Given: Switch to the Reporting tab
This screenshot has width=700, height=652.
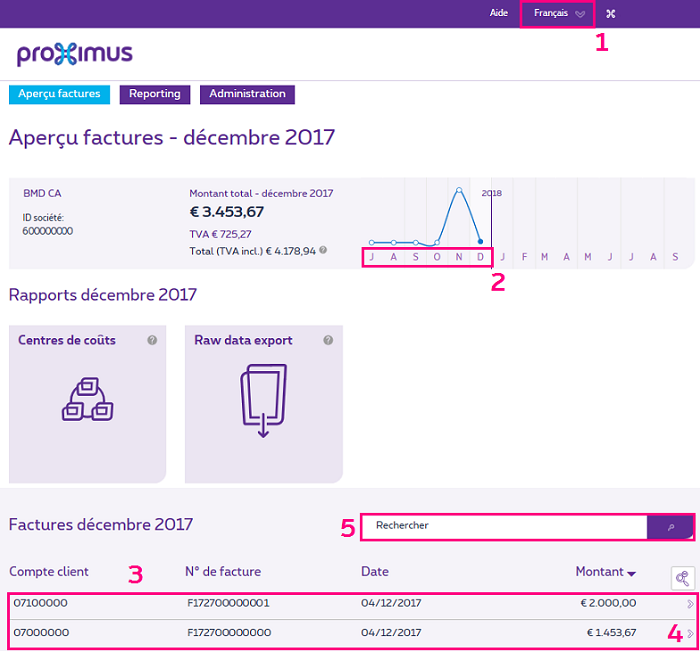Looking at the screenshot, I should click(154, 94).
